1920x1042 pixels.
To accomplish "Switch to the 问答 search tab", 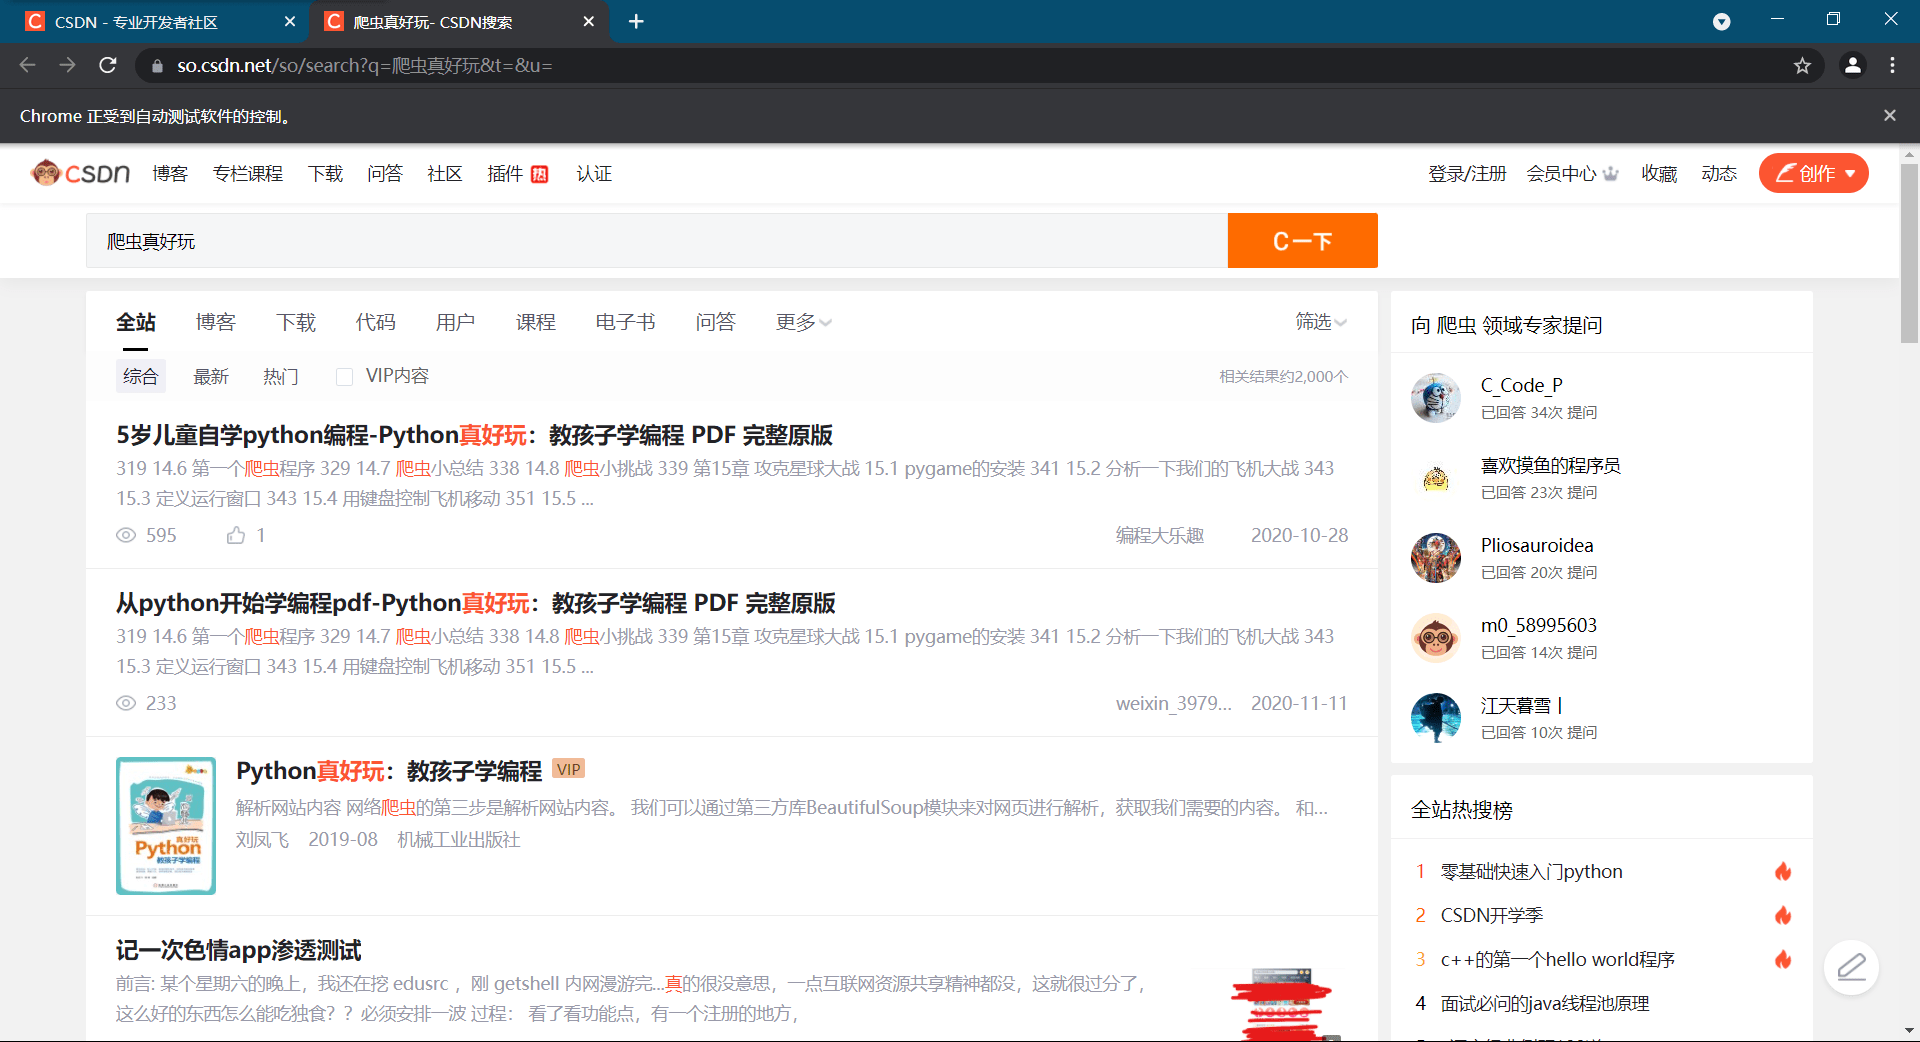I will point(716,322).
